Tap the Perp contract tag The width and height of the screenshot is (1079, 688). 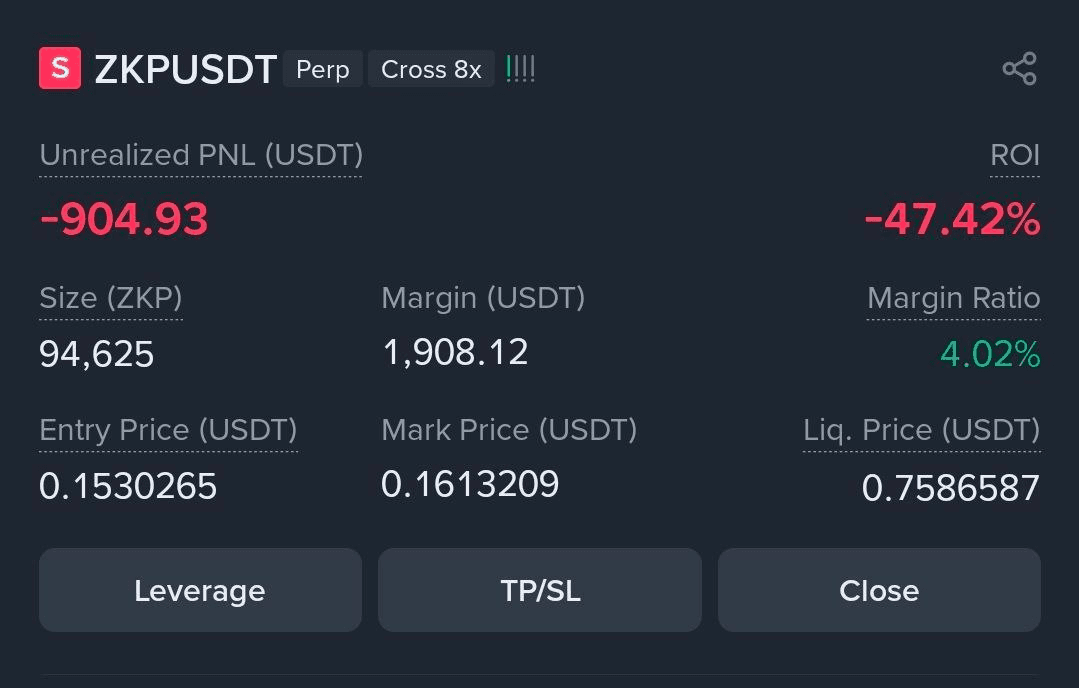coord(322,69)
